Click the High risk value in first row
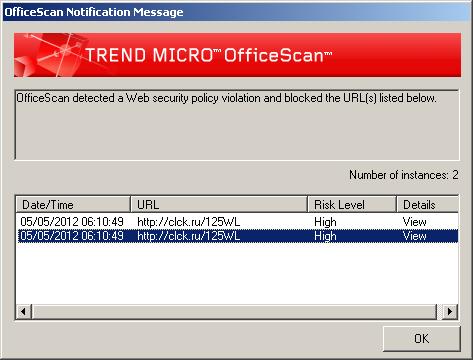 point(325,222)
